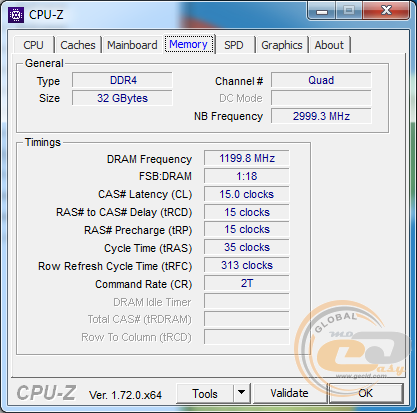Switch to the CPU tab
Screen dimensions: 417x413
pyautogui.click(x=33, y=45)
